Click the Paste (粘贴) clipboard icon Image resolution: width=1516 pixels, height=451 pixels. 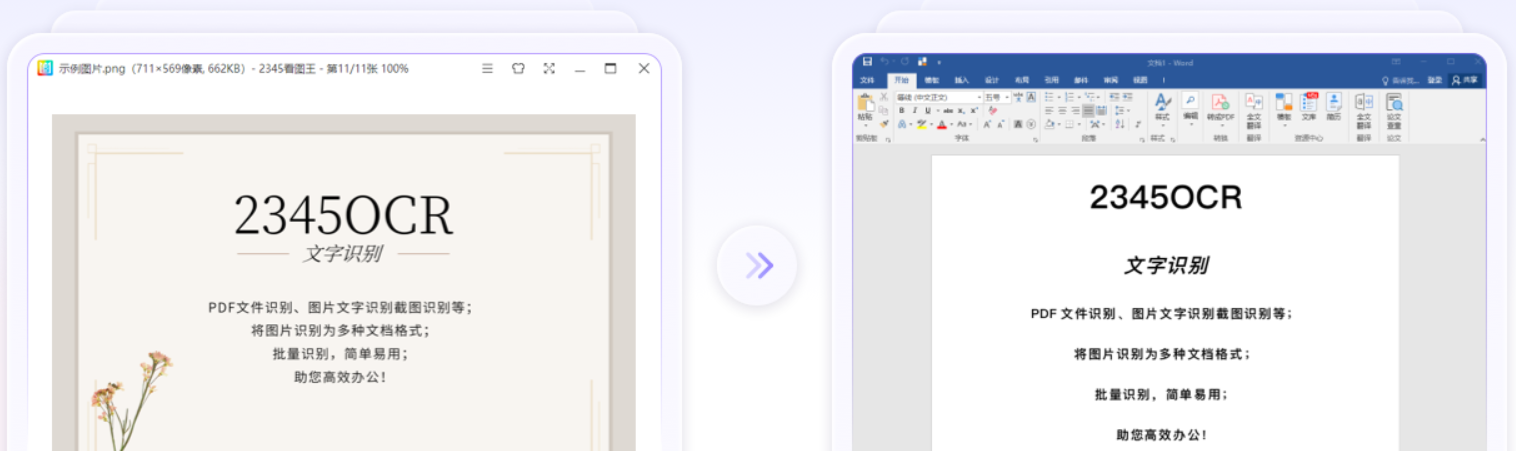866,102
